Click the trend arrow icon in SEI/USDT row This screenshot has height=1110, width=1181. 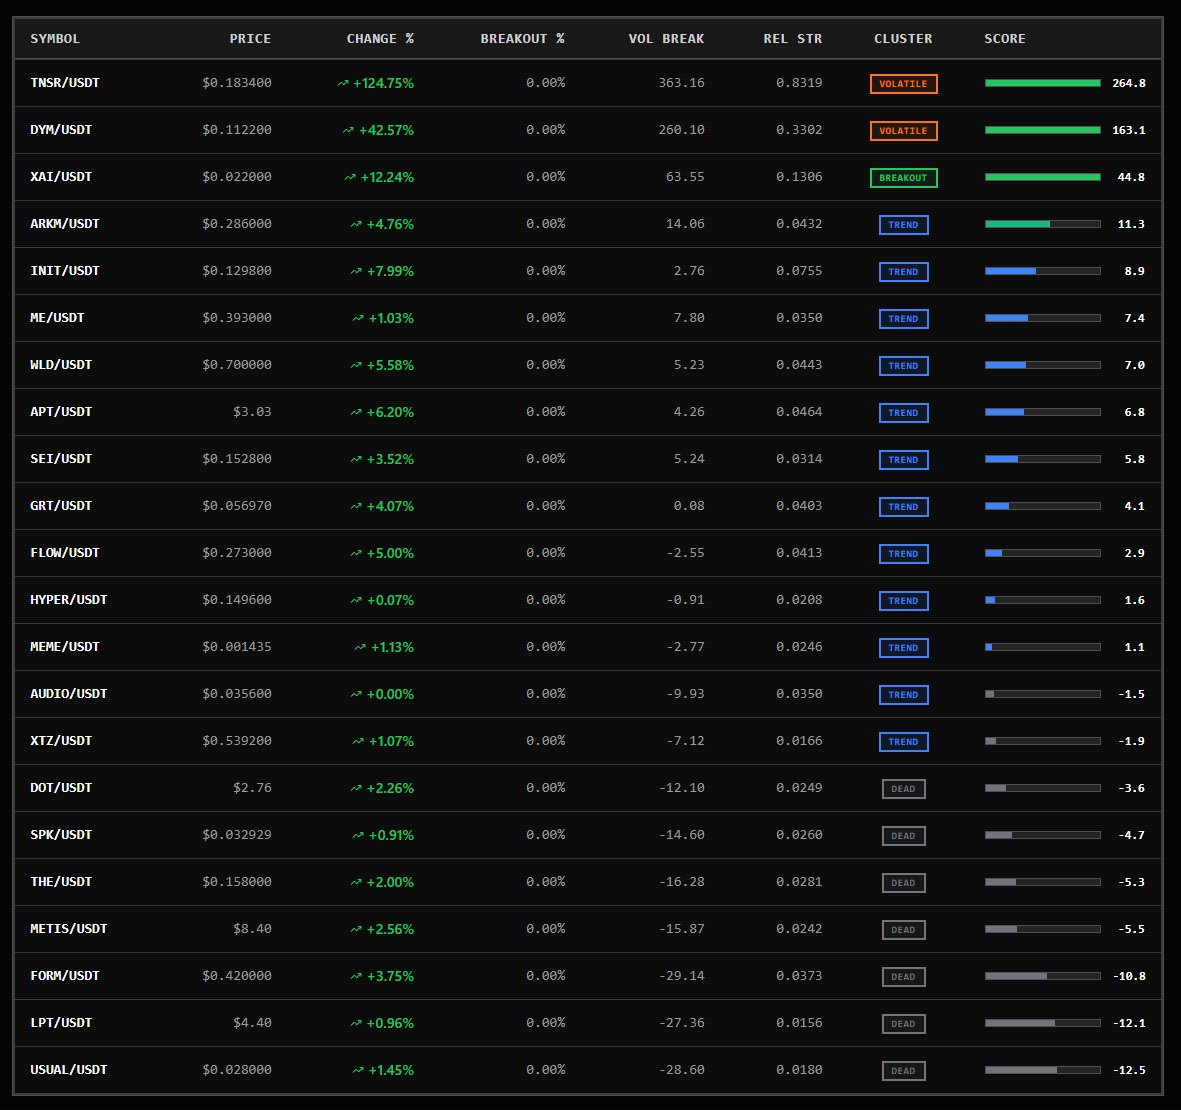(356, 459)
